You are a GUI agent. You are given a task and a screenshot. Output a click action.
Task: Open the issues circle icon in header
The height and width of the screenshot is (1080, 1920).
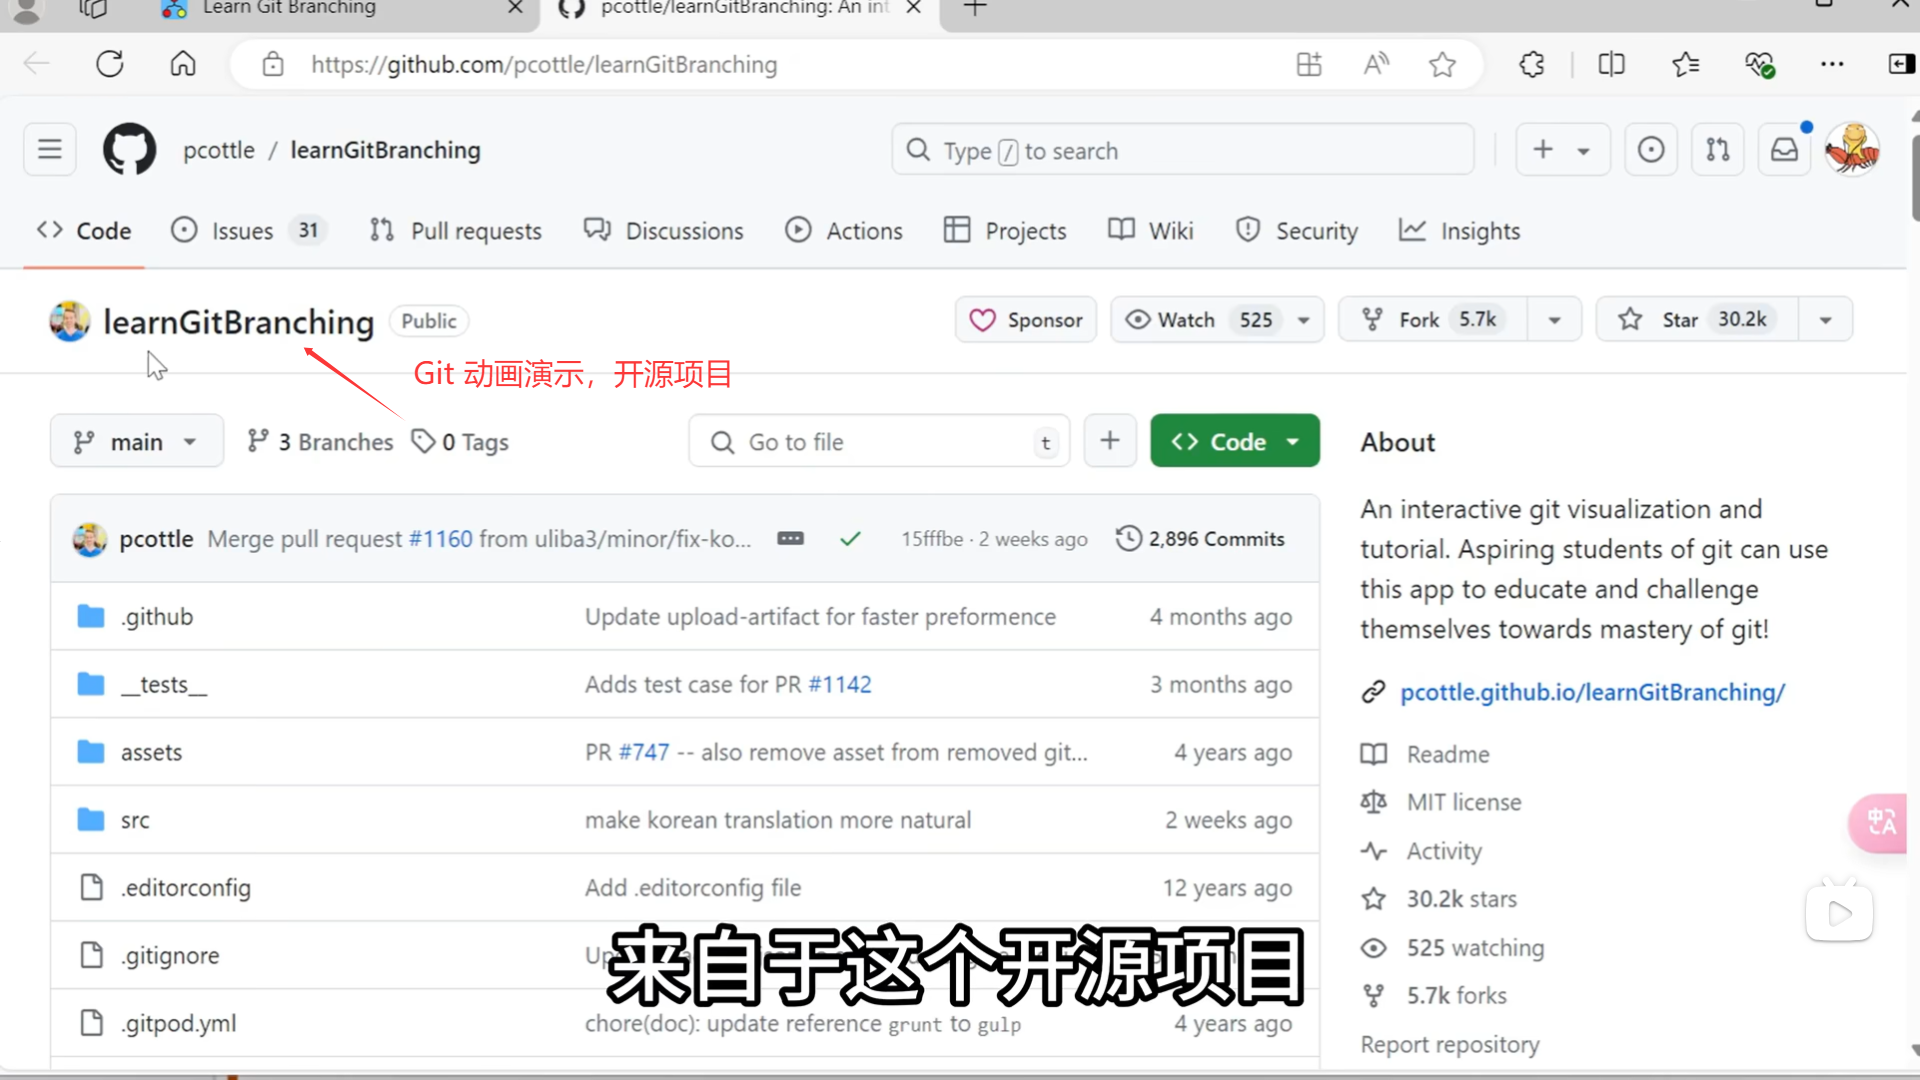pos(1651,150)
